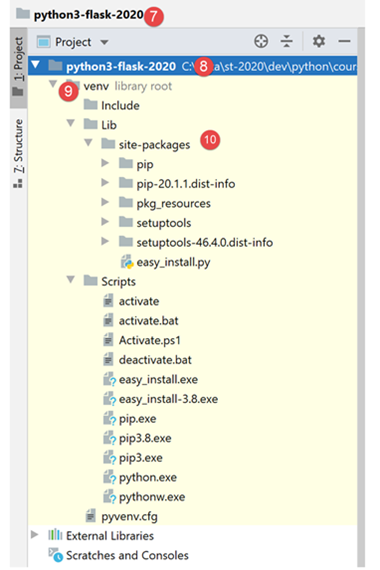The image size is (380, 570).
Task: Click the Collapse All icon
Action: point(287,41)
